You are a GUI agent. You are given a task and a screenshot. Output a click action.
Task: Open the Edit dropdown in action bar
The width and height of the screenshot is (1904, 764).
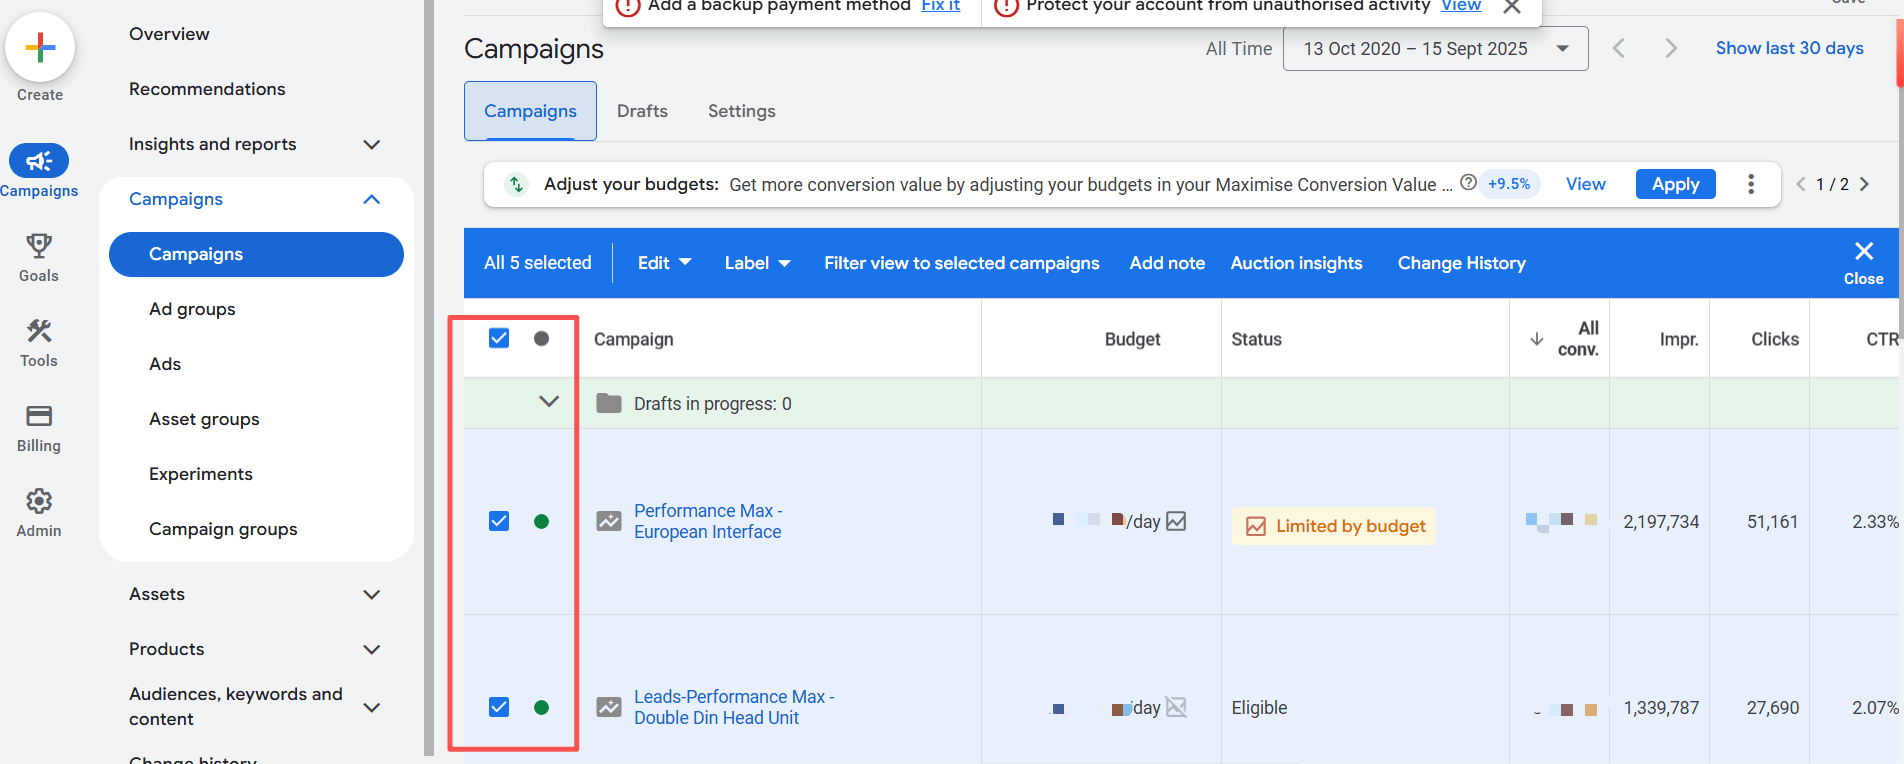pyautogui.click(x=664, y=263)
